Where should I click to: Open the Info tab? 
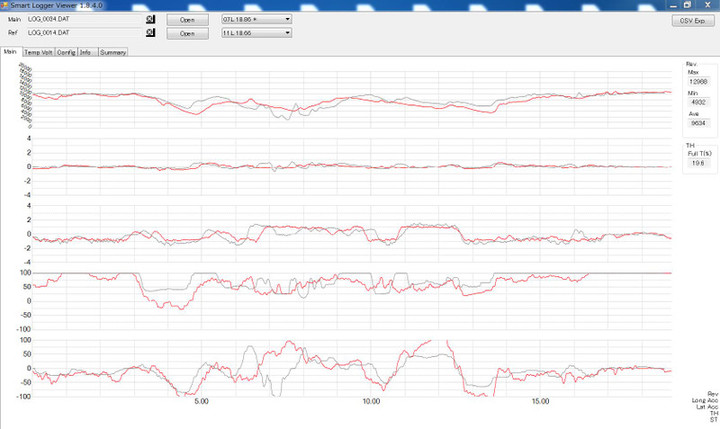coord(87,51)
